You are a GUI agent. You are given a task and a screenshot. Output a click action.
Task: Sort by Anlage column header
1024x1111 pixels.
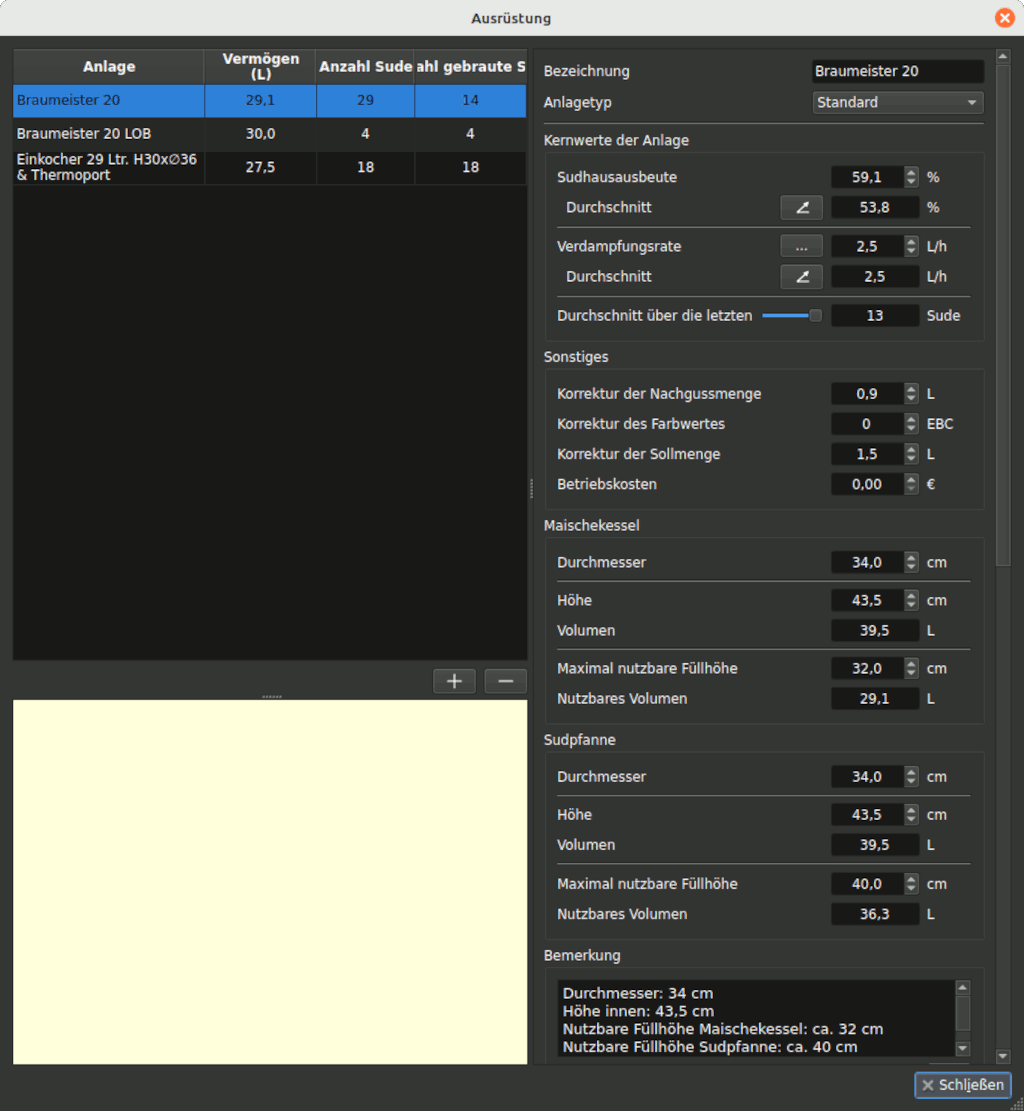point(108,67)
